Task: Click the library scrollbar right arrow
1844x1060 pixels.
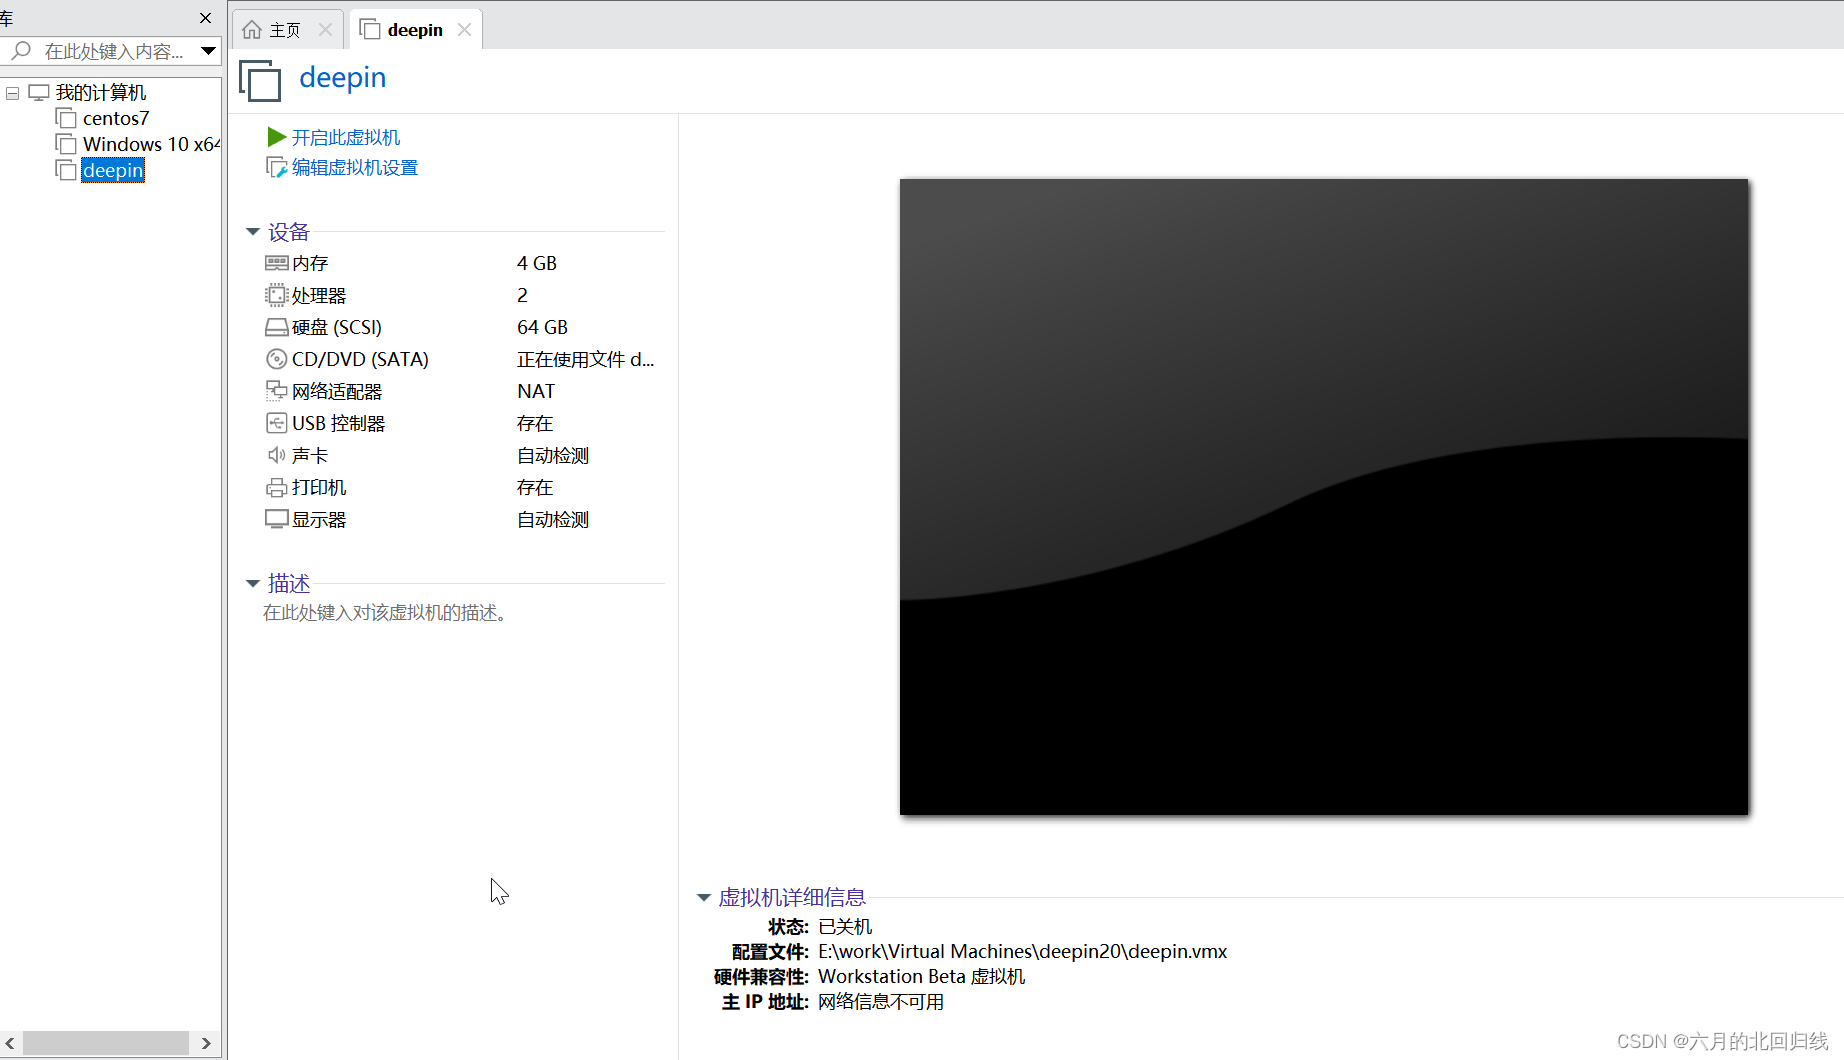Action: (206, 1043)
